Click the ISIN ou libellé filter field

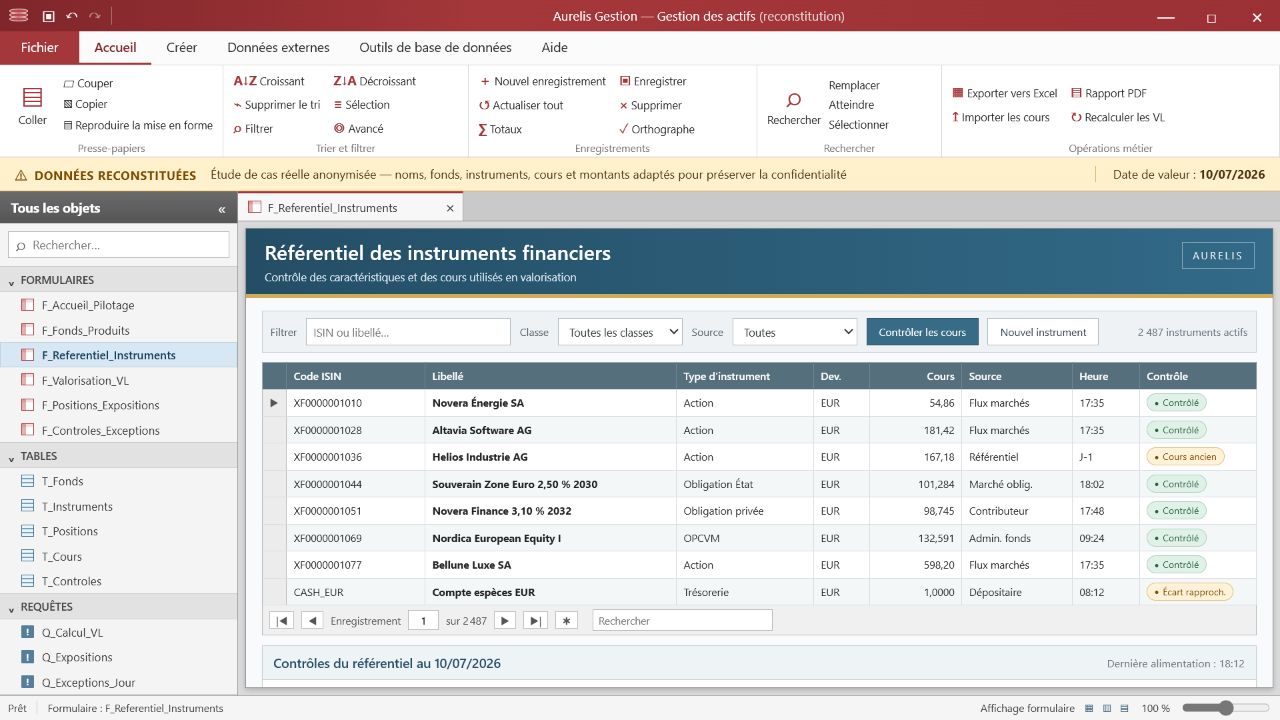[408, 332]
